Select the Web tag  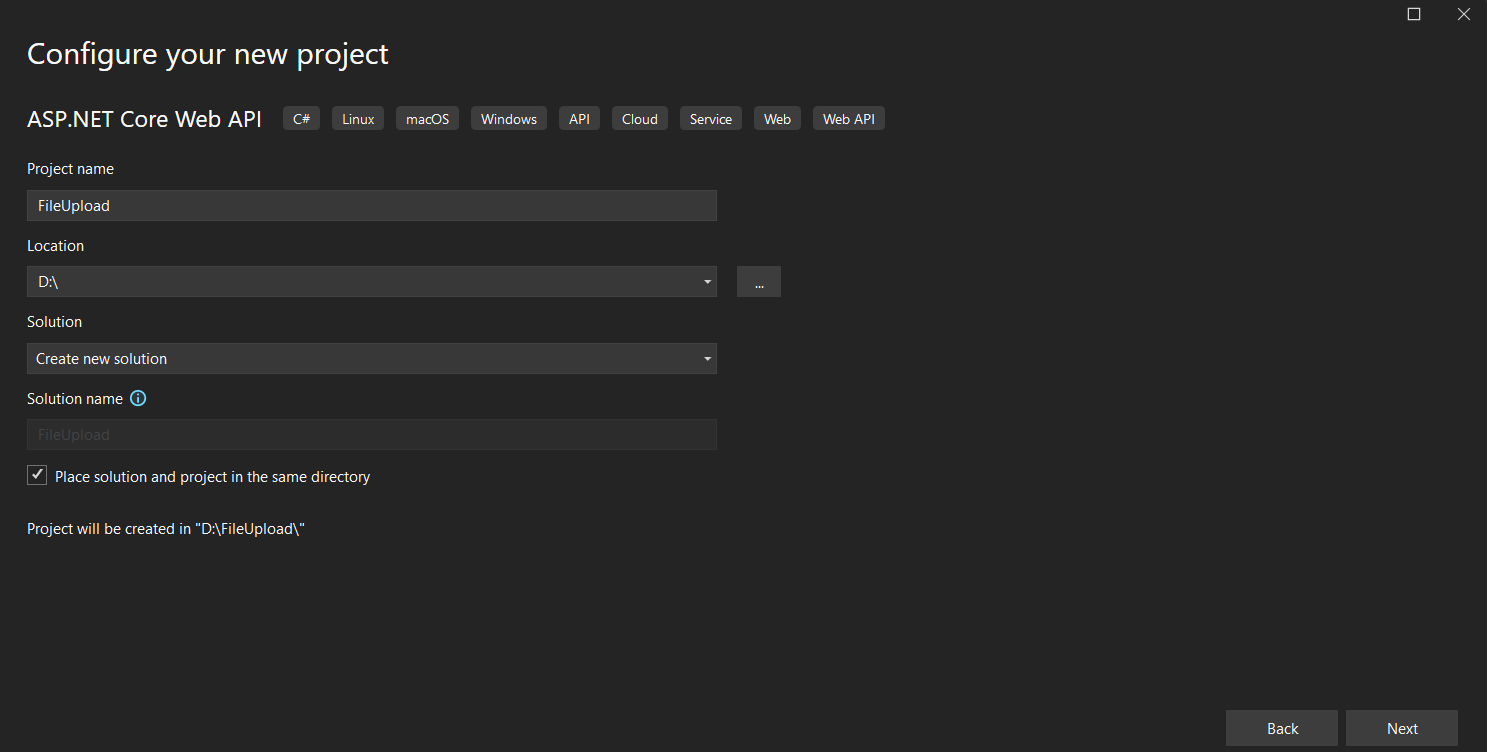click(777, 118)
